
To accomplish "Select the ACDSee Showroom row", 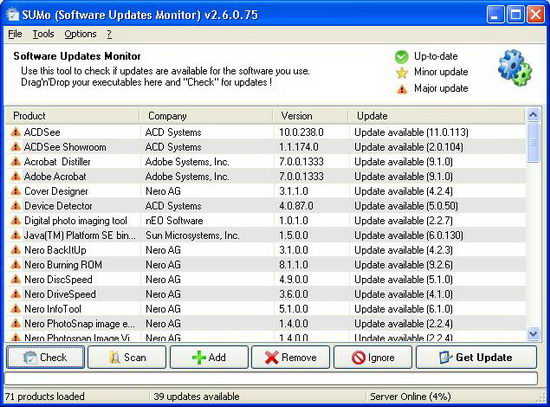I will pos(265,147).
